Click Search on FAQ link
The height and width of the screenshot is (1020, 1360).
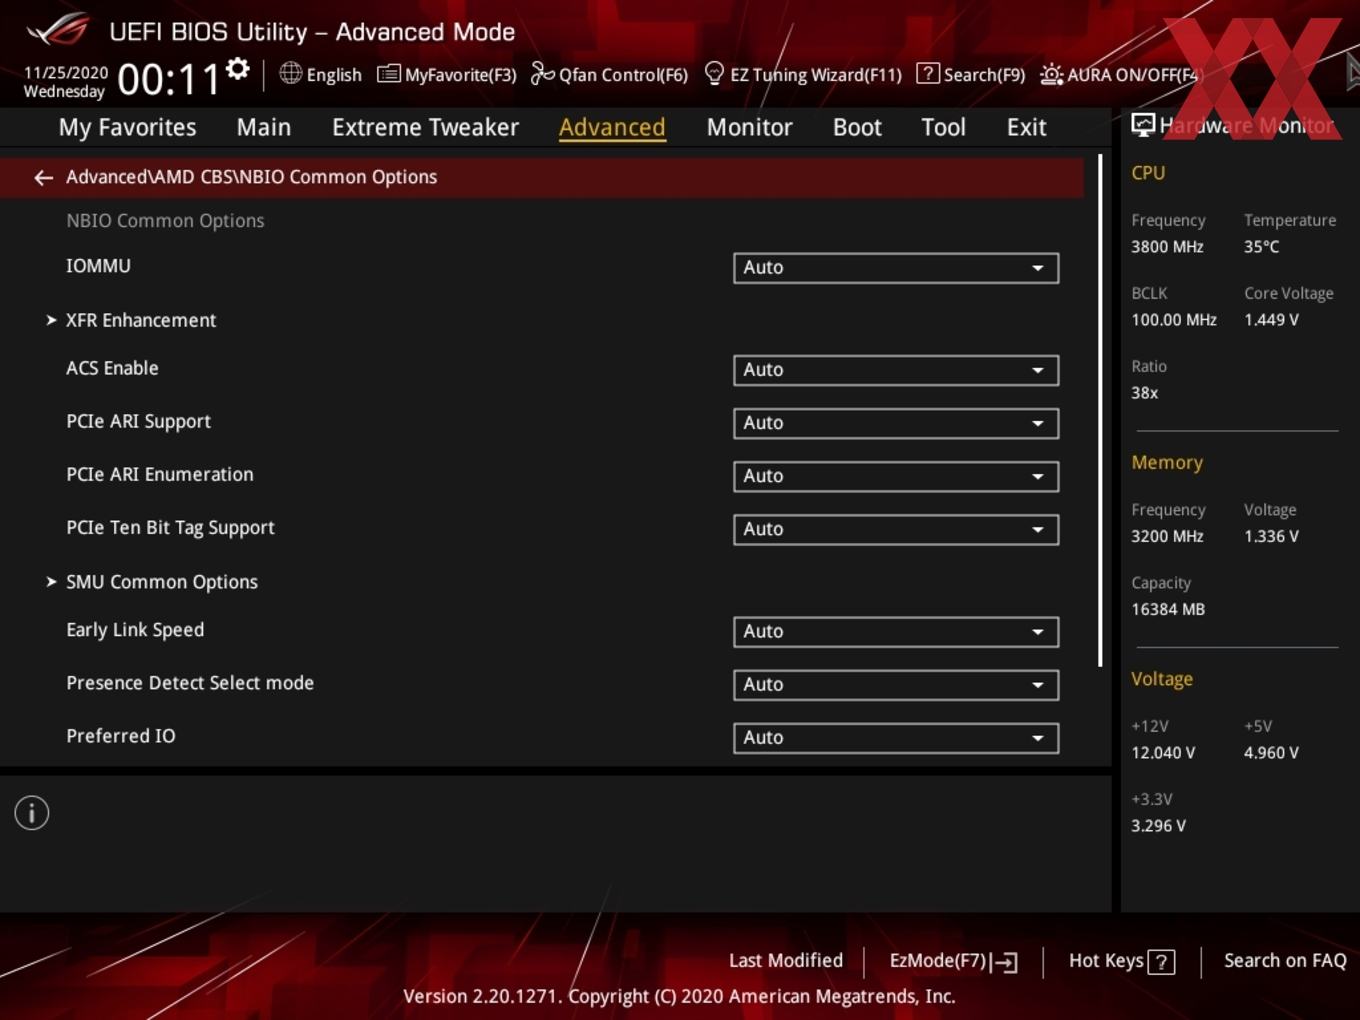click(x=1285, y=961)
